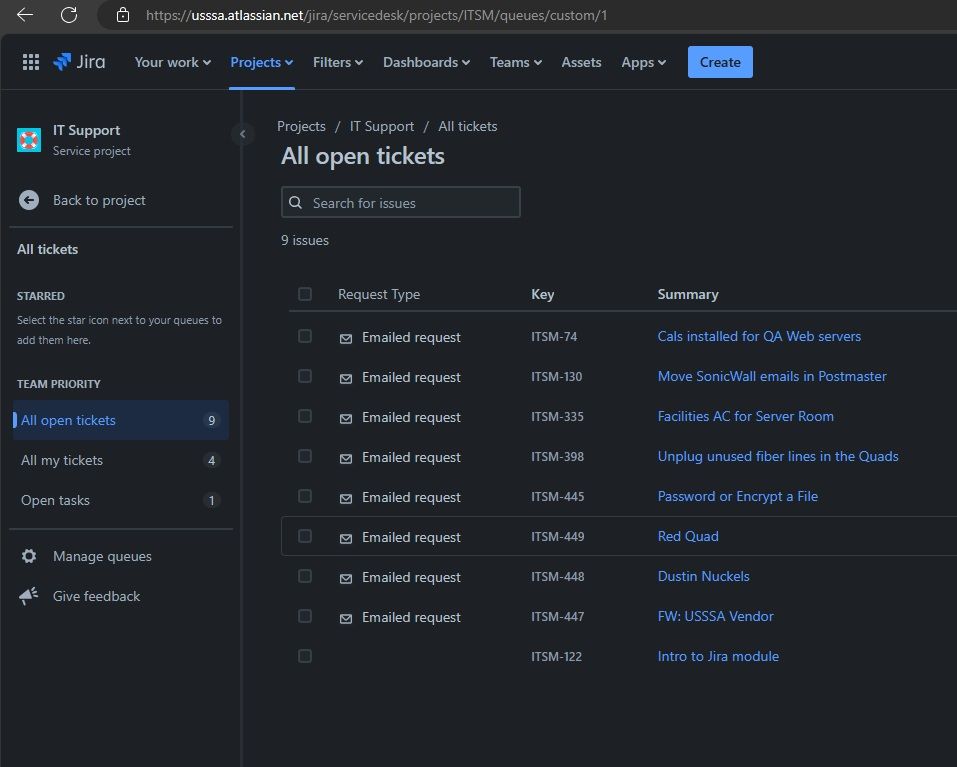Check the box for ITSM-74
The image size is (957, 767).
(x=305, y=336)
